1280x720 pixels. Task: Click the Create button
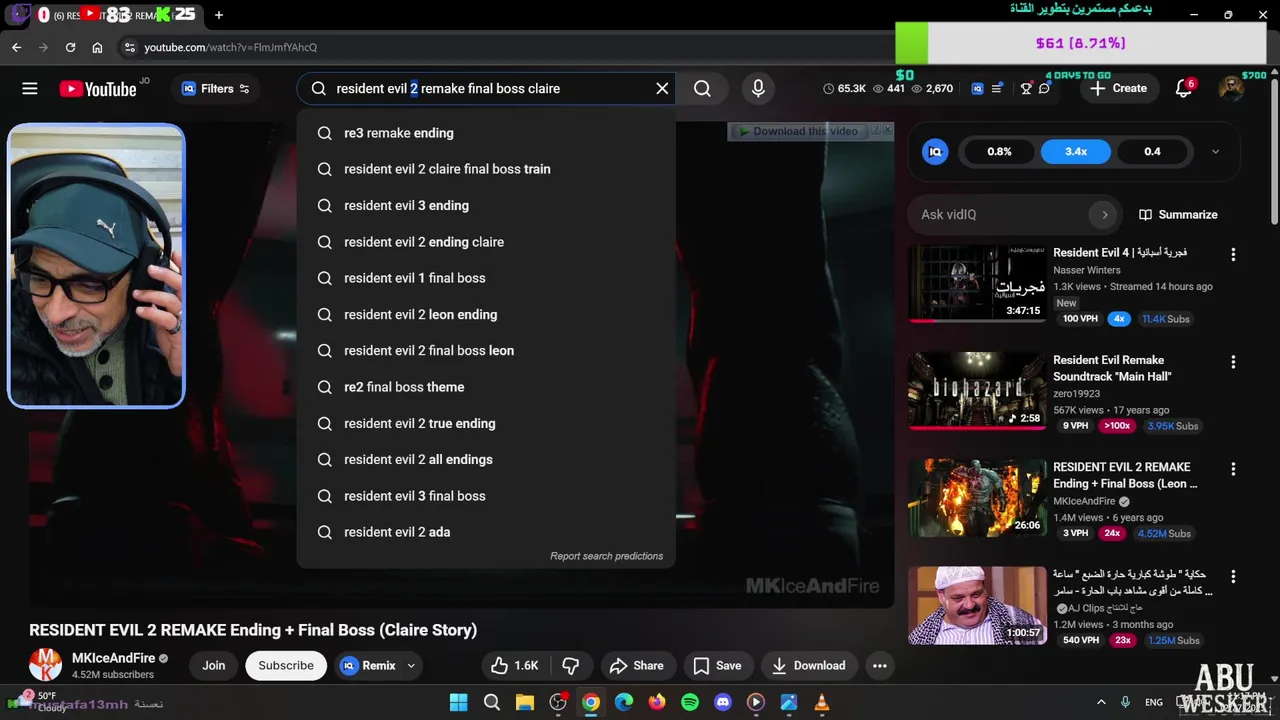tap(1119, 89)
